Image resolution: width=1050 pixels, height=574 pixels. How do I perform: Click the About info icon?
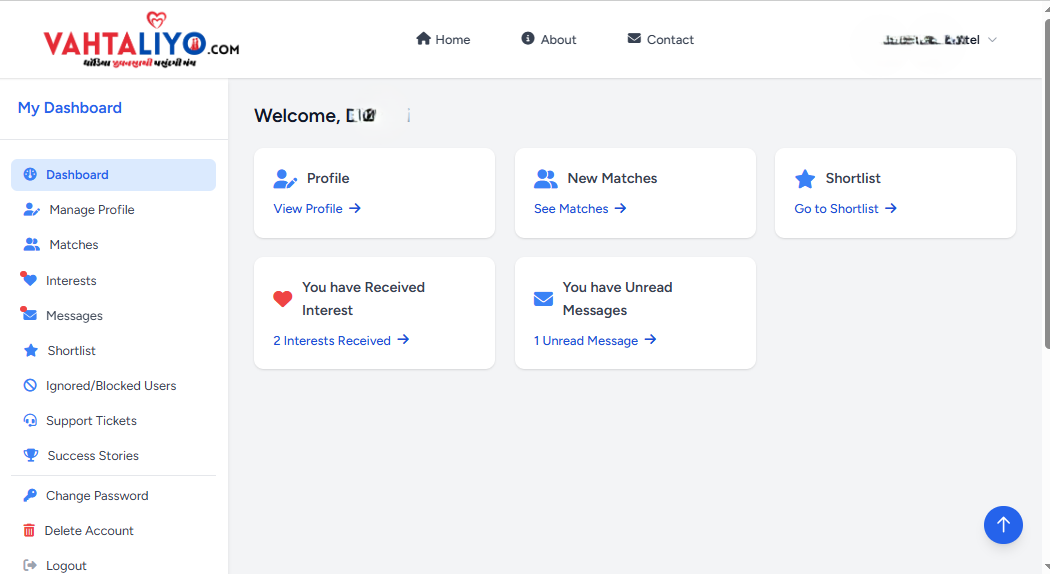(528, 39)
